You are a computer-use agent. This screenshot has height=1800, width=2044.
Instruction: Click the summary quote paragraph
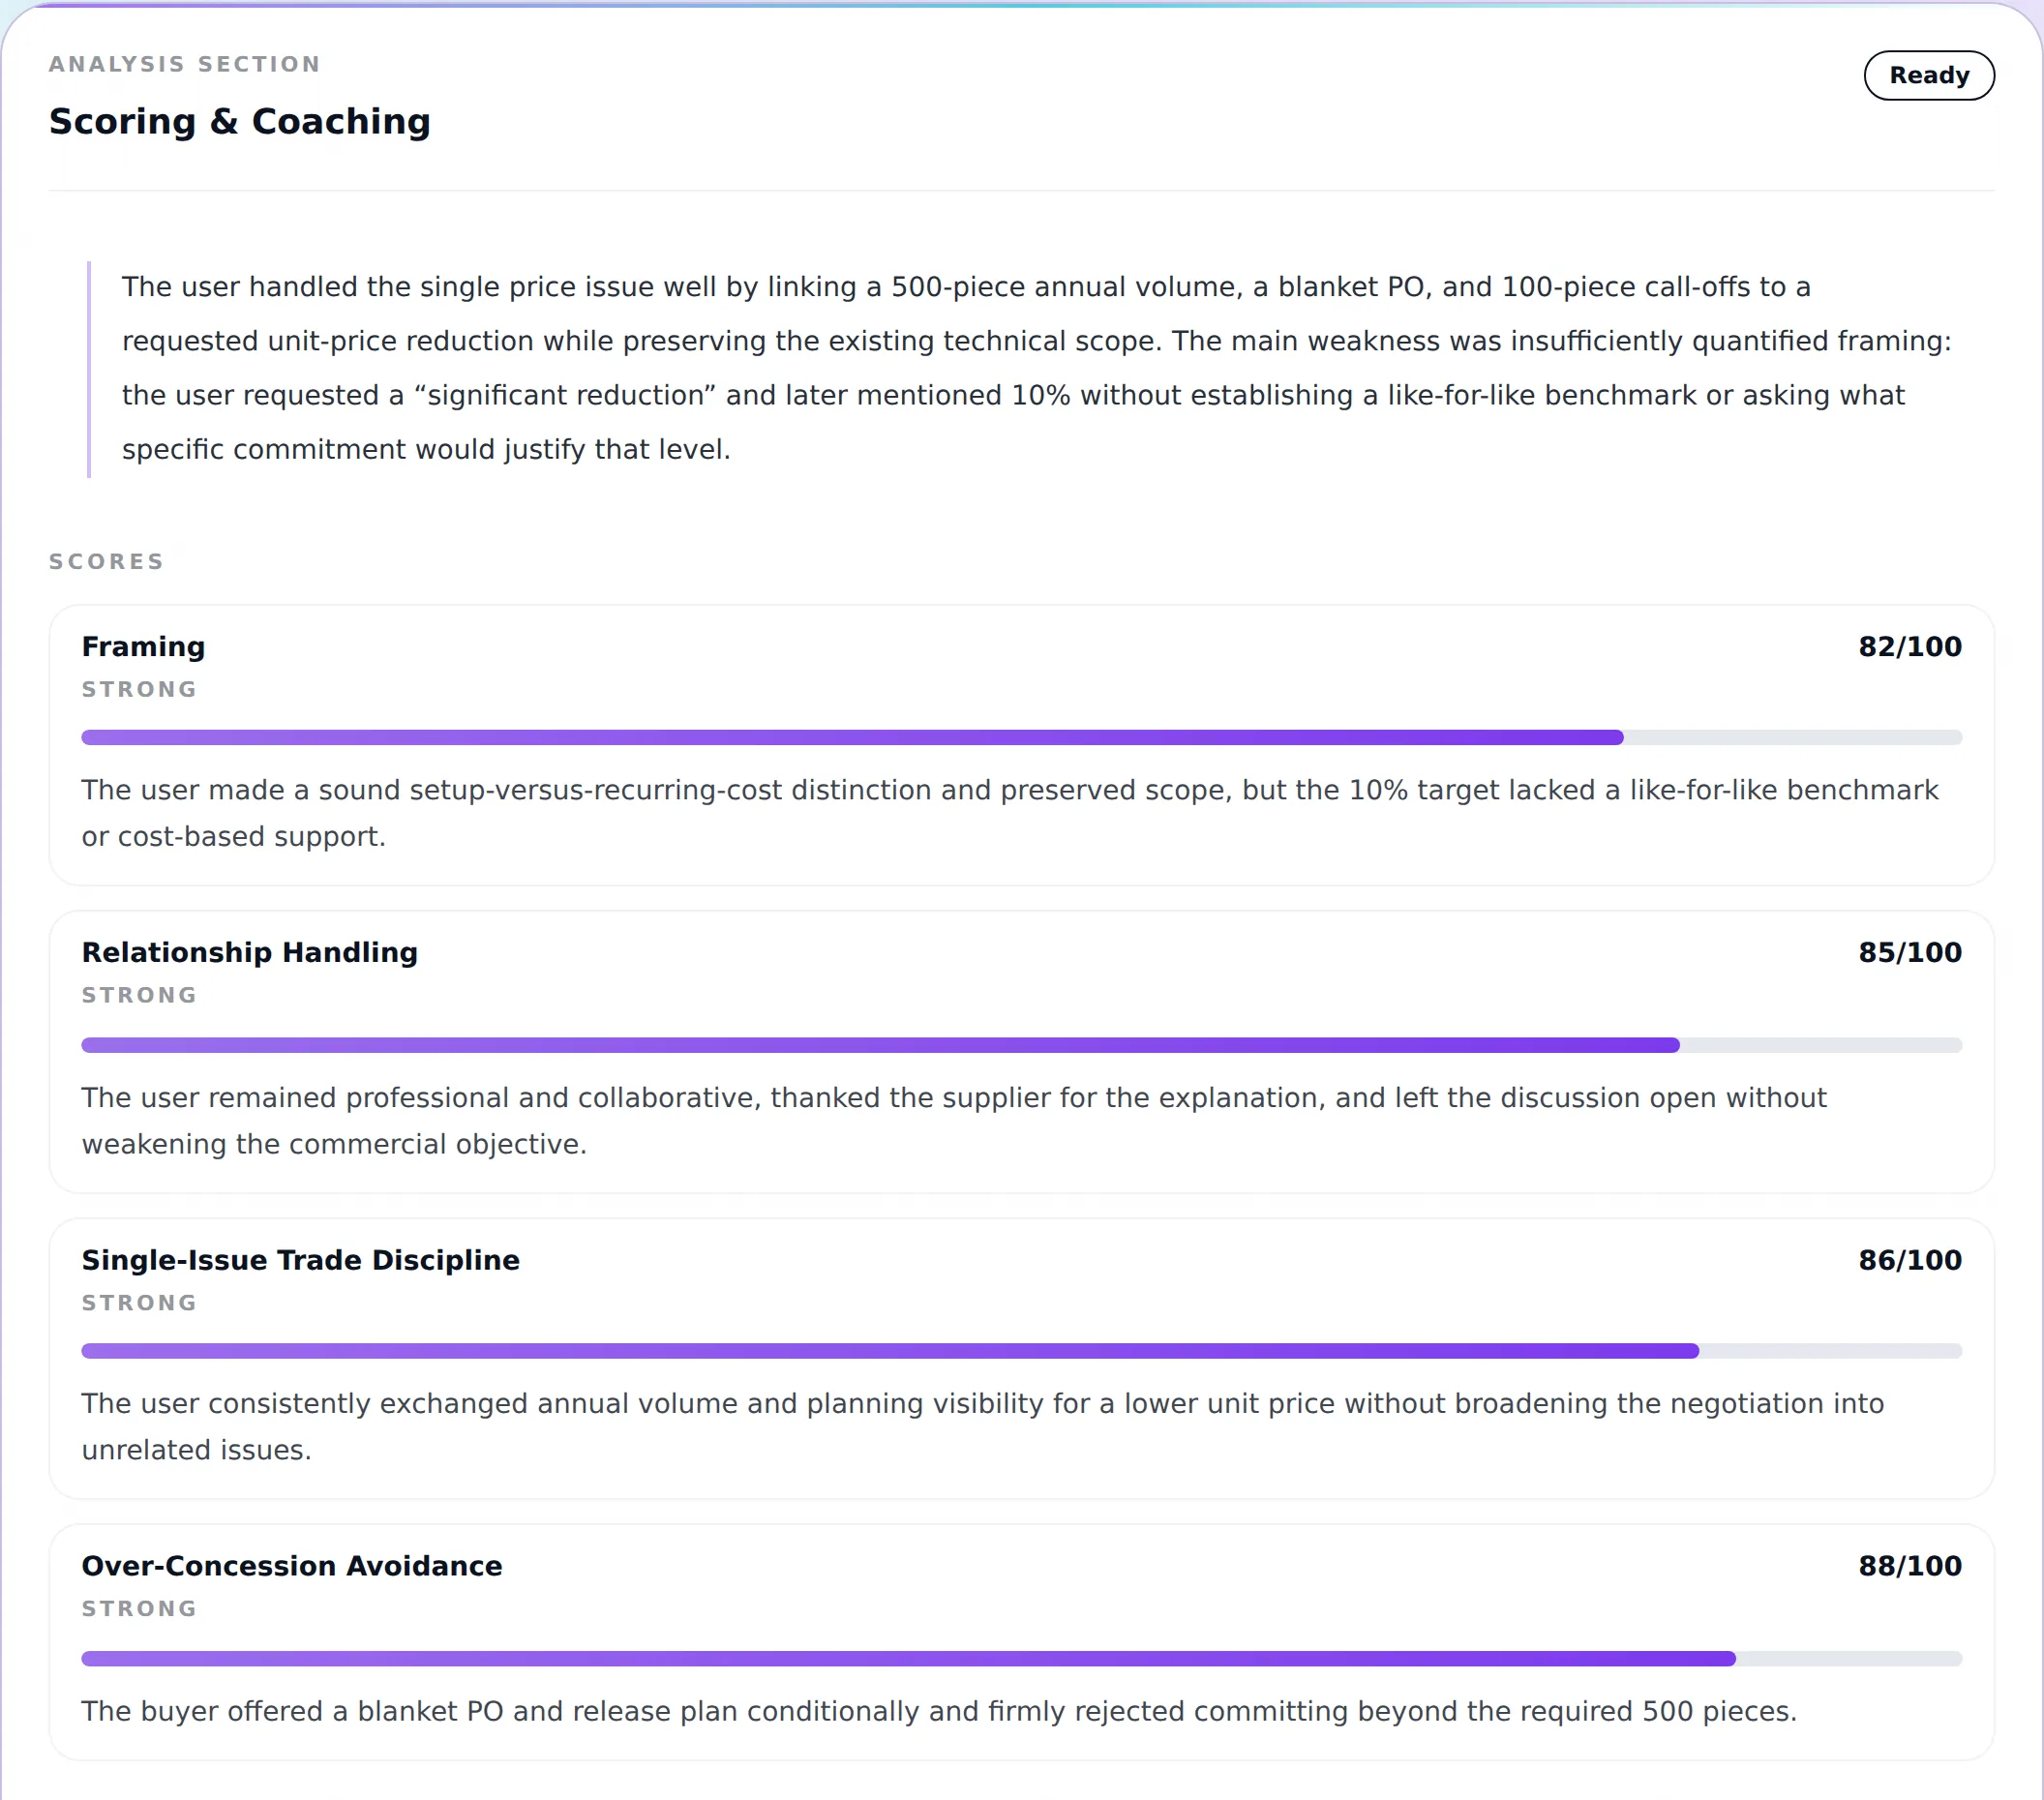(x=1036, y=368)
